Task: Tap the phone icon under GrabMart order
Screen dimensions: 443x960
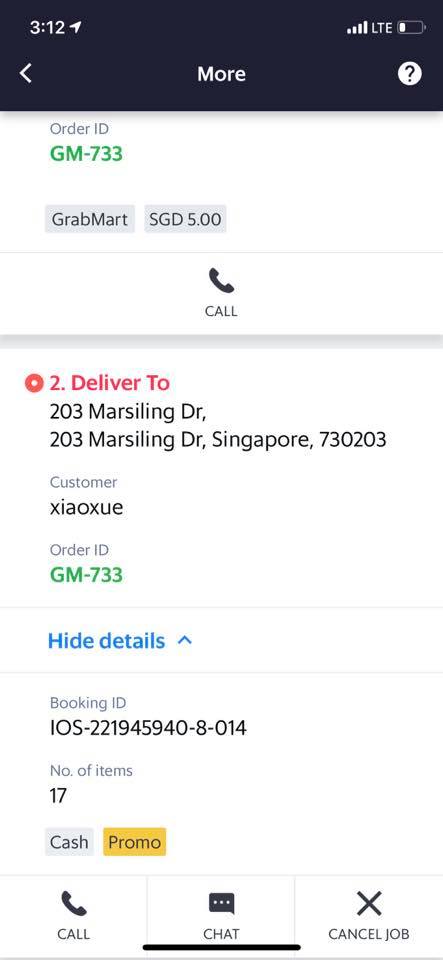Action: (x=221, y=282)
